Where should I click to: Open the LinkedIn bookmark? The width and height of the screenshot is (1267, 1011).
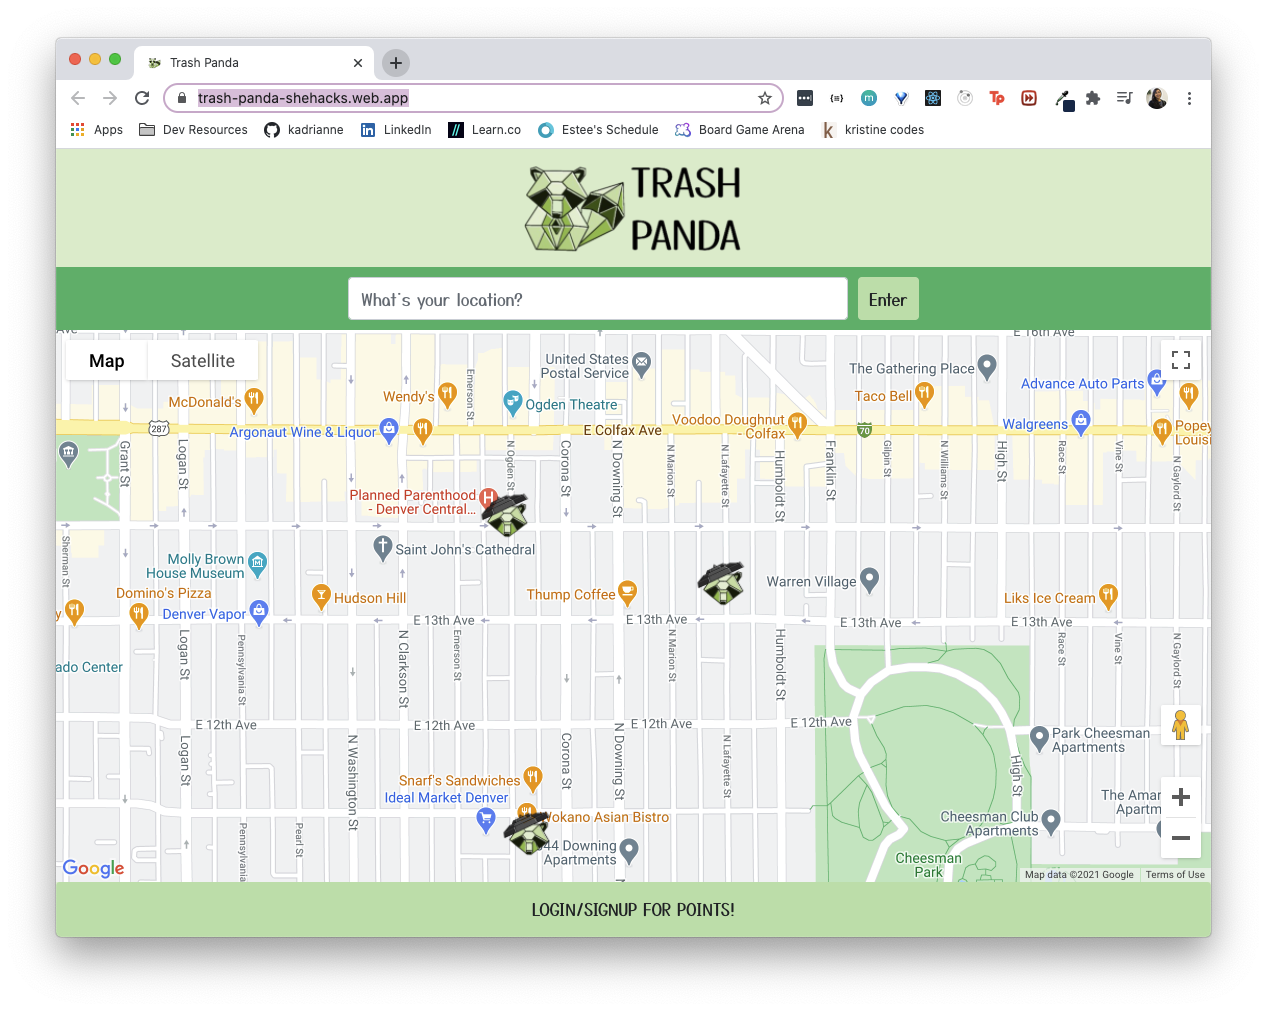tap(396, 130)
